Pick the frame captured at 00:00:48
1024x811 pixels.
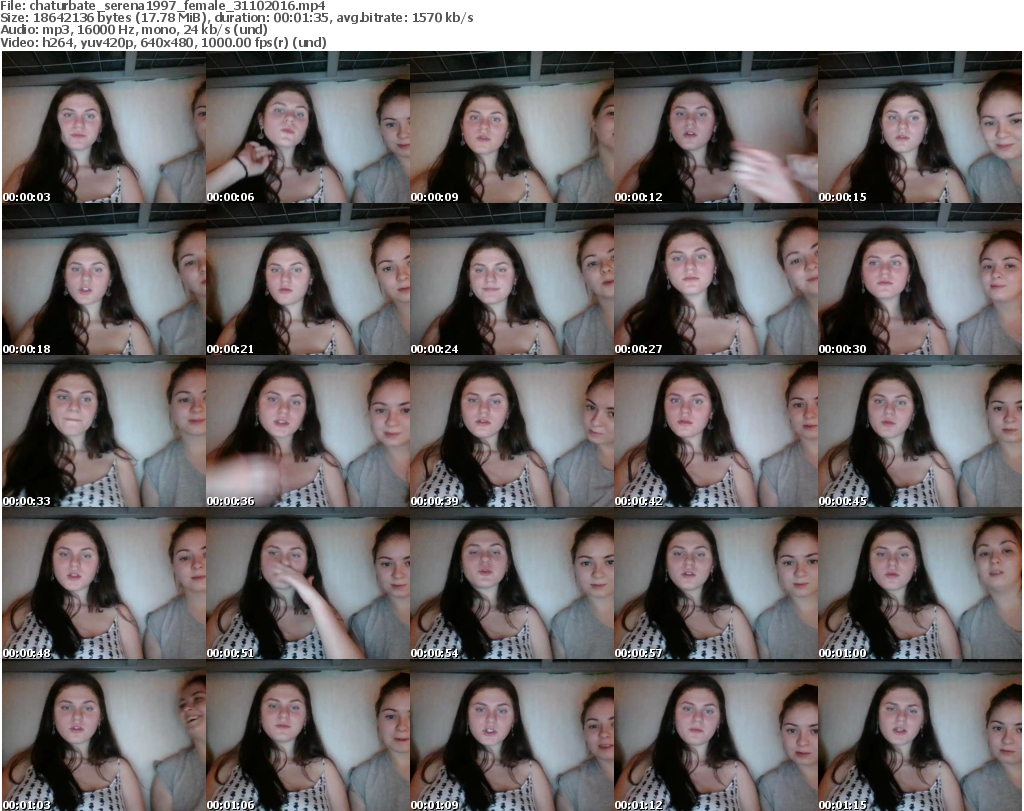click(x=104, y=584)
